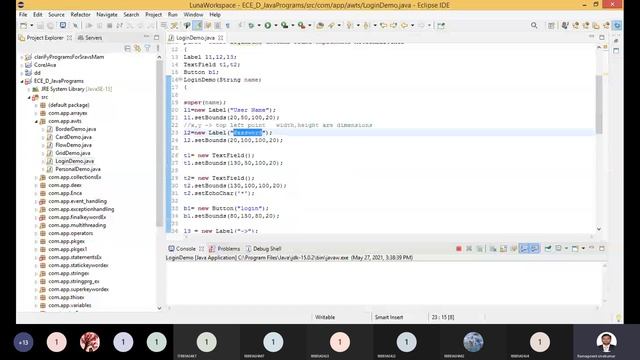640x360 pixels.
Task: Switch to the Servers tab
Action: [90, 38]
